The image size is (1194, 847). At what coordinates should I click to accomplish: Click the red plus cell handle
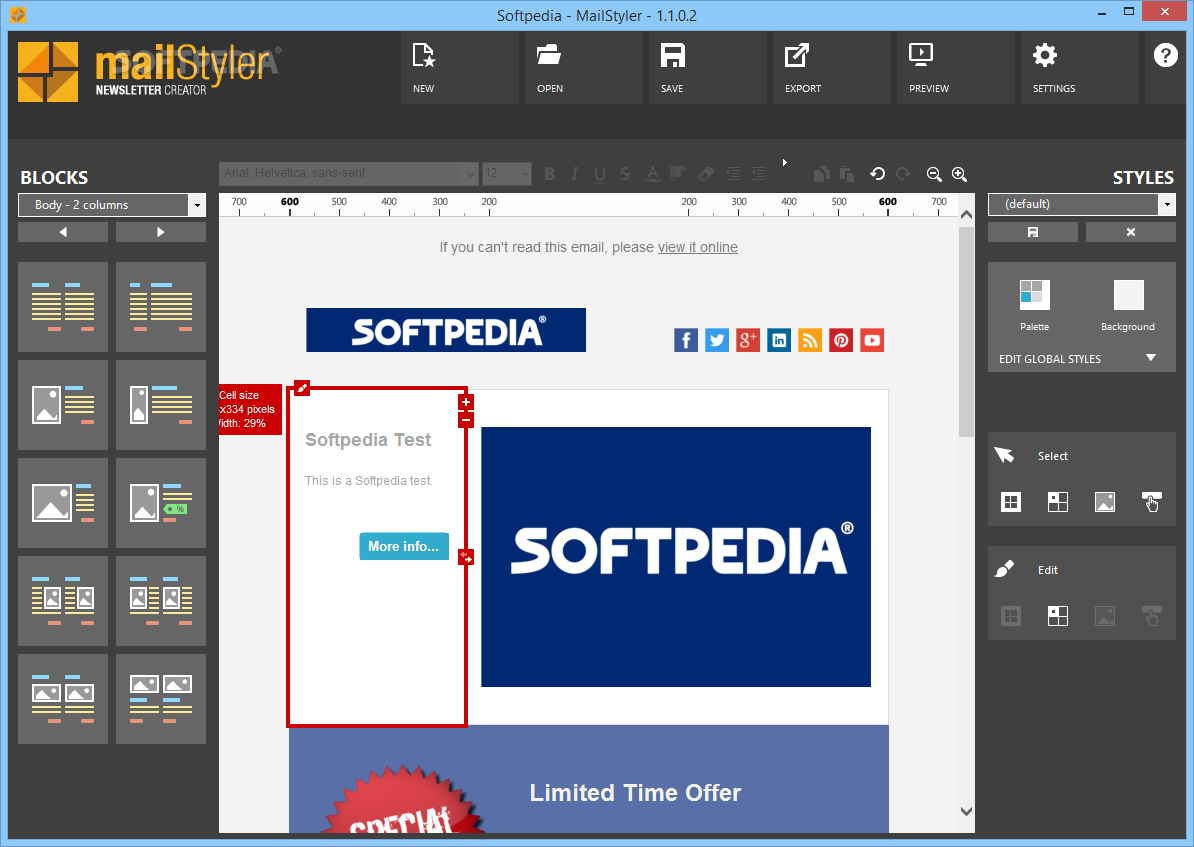466,402
